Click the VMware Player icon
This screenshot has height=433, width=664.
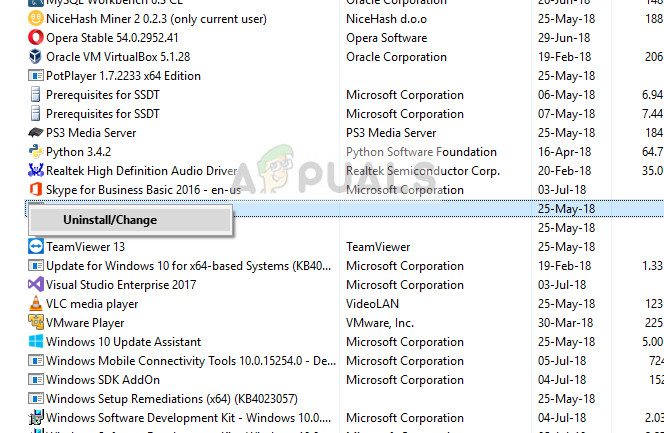coord(36,323)
